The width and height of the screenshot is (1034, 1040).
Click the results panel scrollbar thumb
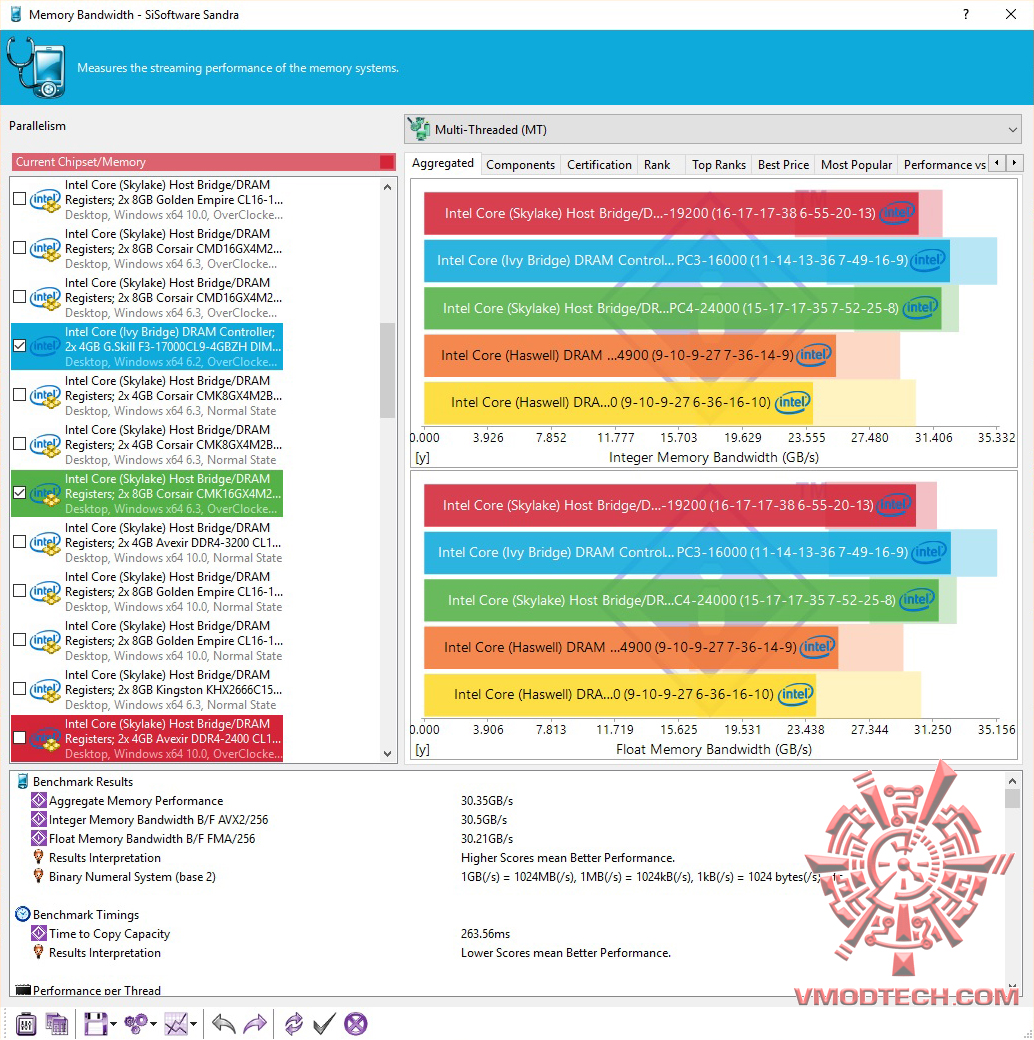(x=1012, y=799)
